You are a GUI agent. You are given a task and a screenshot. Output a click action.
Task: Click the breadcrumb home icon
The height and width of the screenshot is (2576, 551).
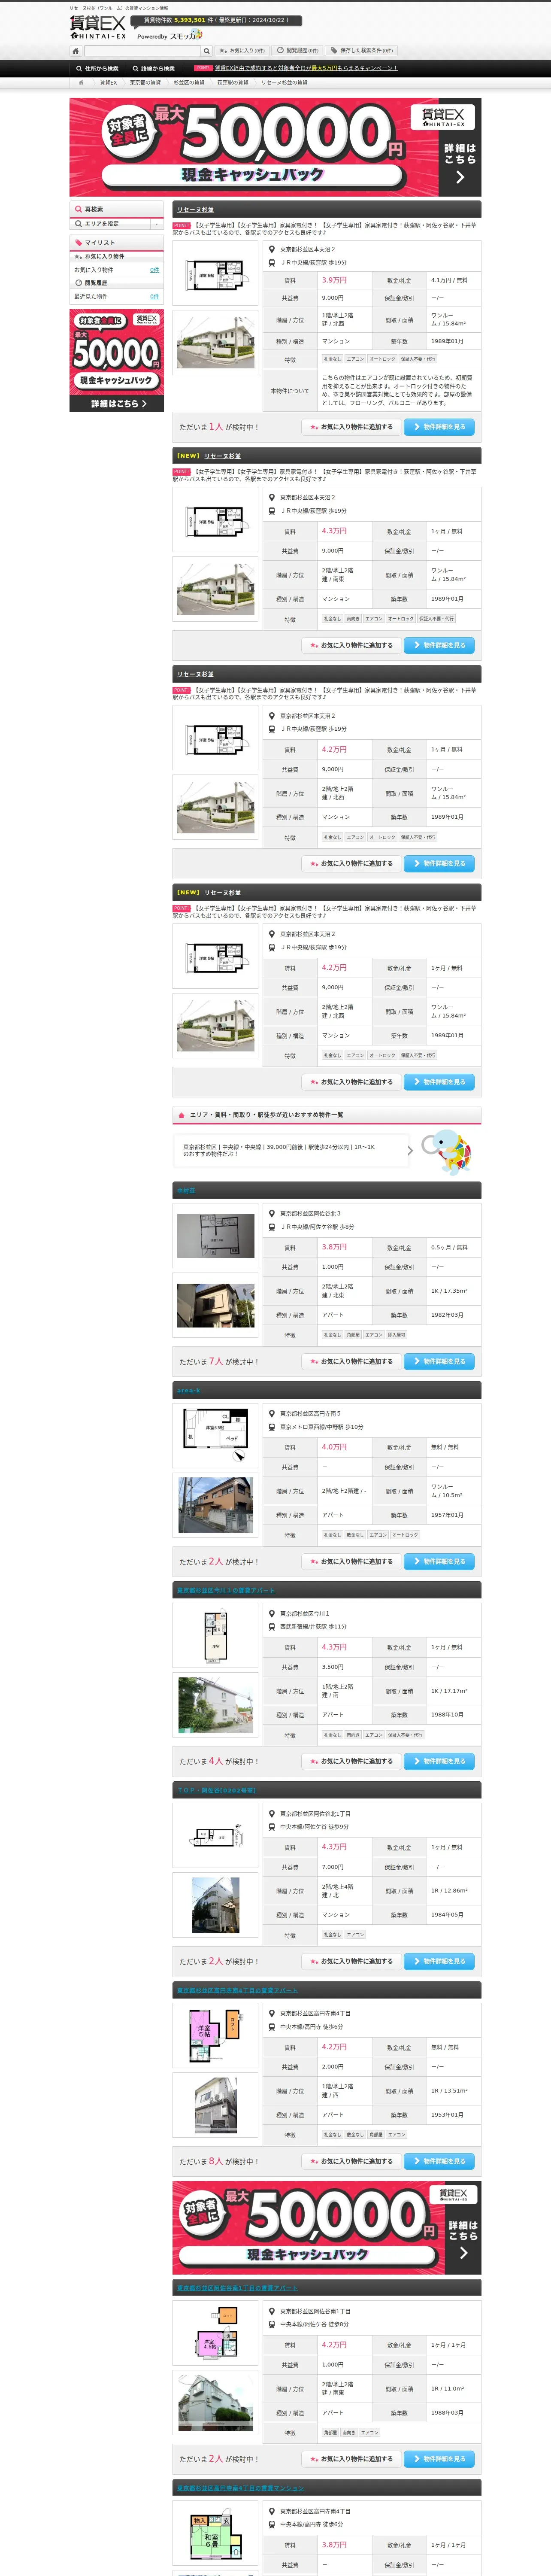click(81, 83)
